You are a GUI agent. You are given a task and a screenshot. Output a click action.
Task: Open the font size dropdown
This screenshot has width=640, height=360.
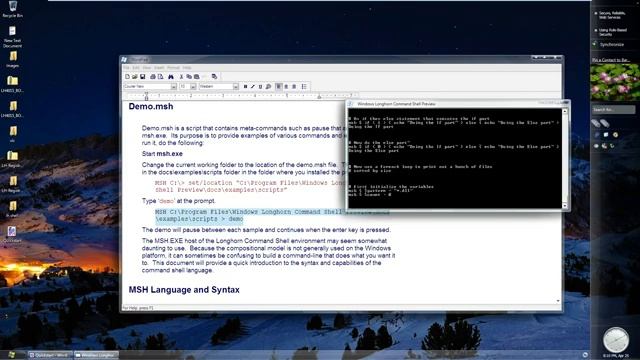pyautogui.click(x=193, y=87)
